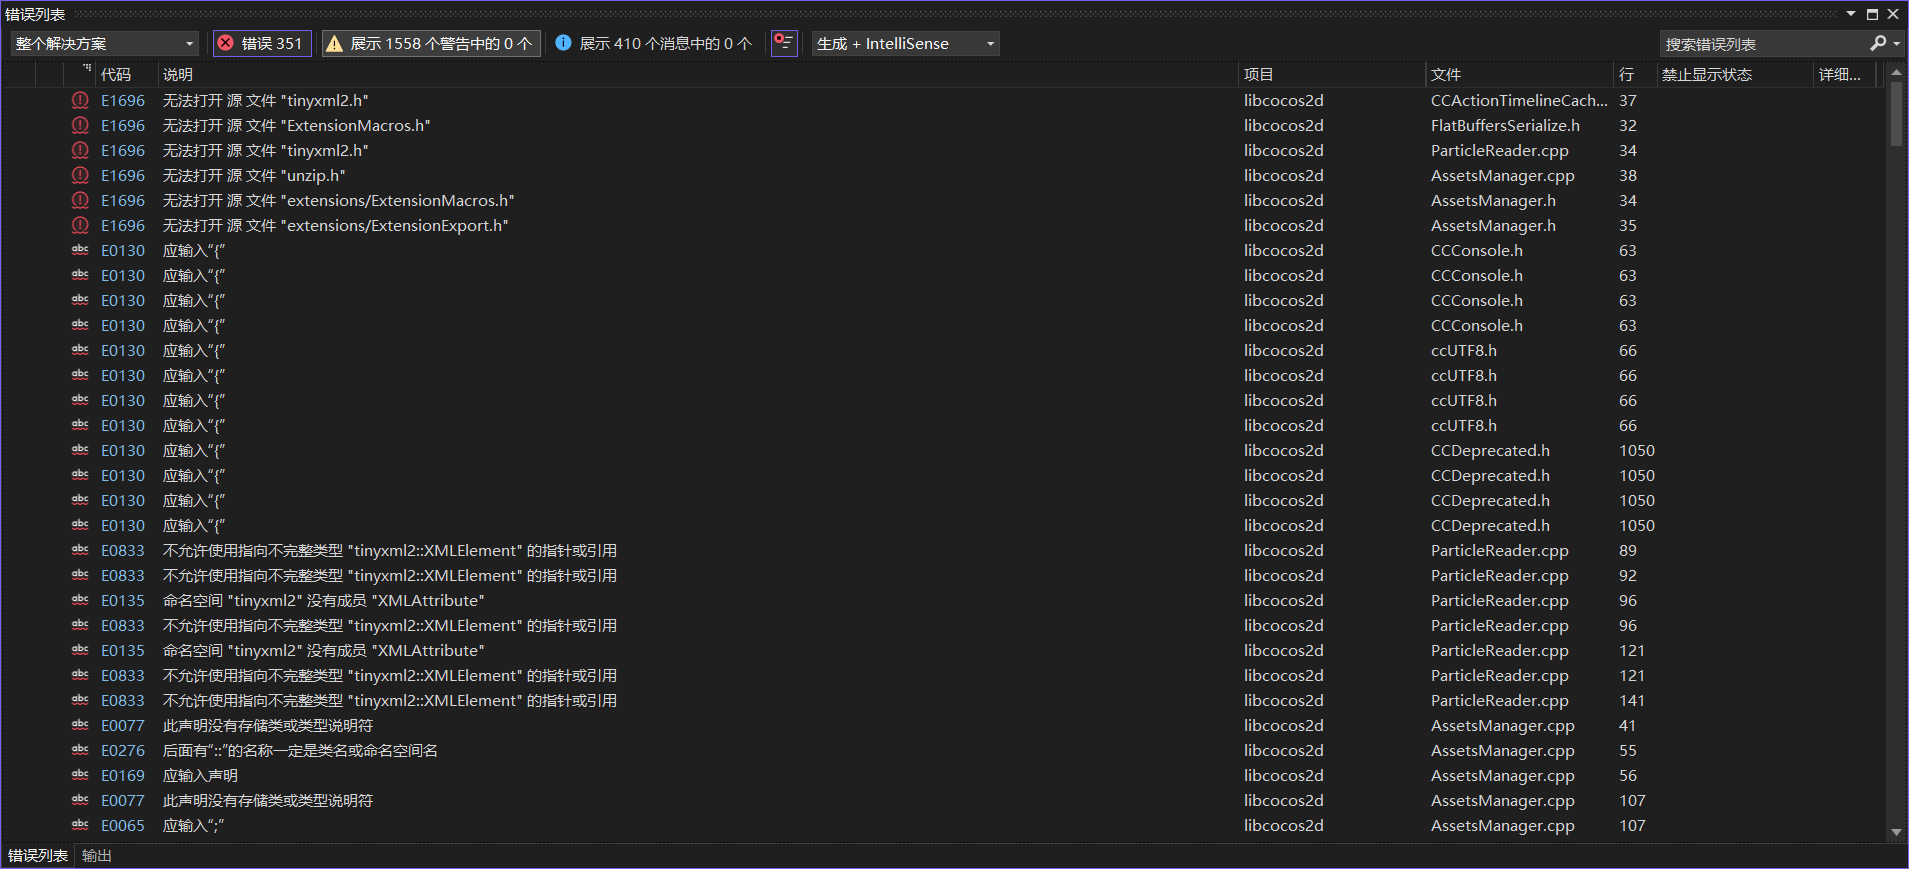1909x869 pixels.
Task: Click the error icon of the unzip.h row
Action: [80, 175]
